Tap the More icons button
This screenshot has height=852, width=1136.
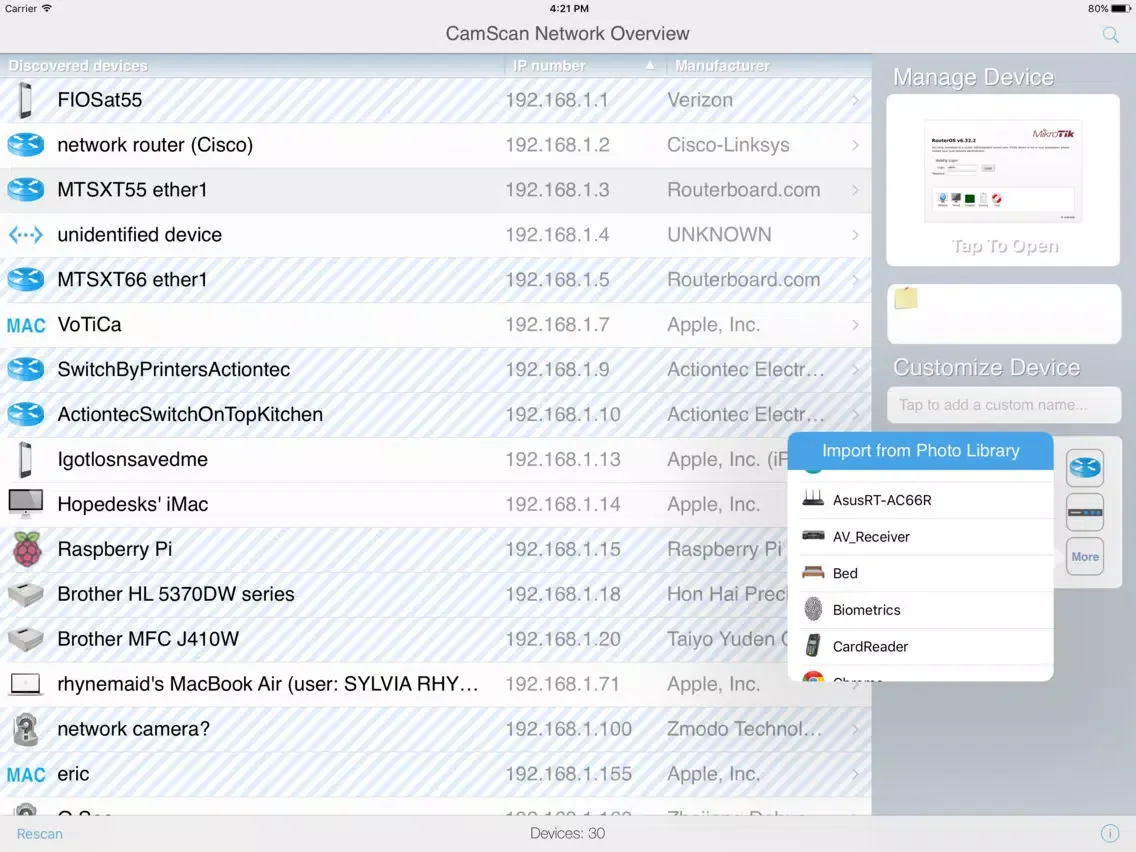(x=1085, y=556)
